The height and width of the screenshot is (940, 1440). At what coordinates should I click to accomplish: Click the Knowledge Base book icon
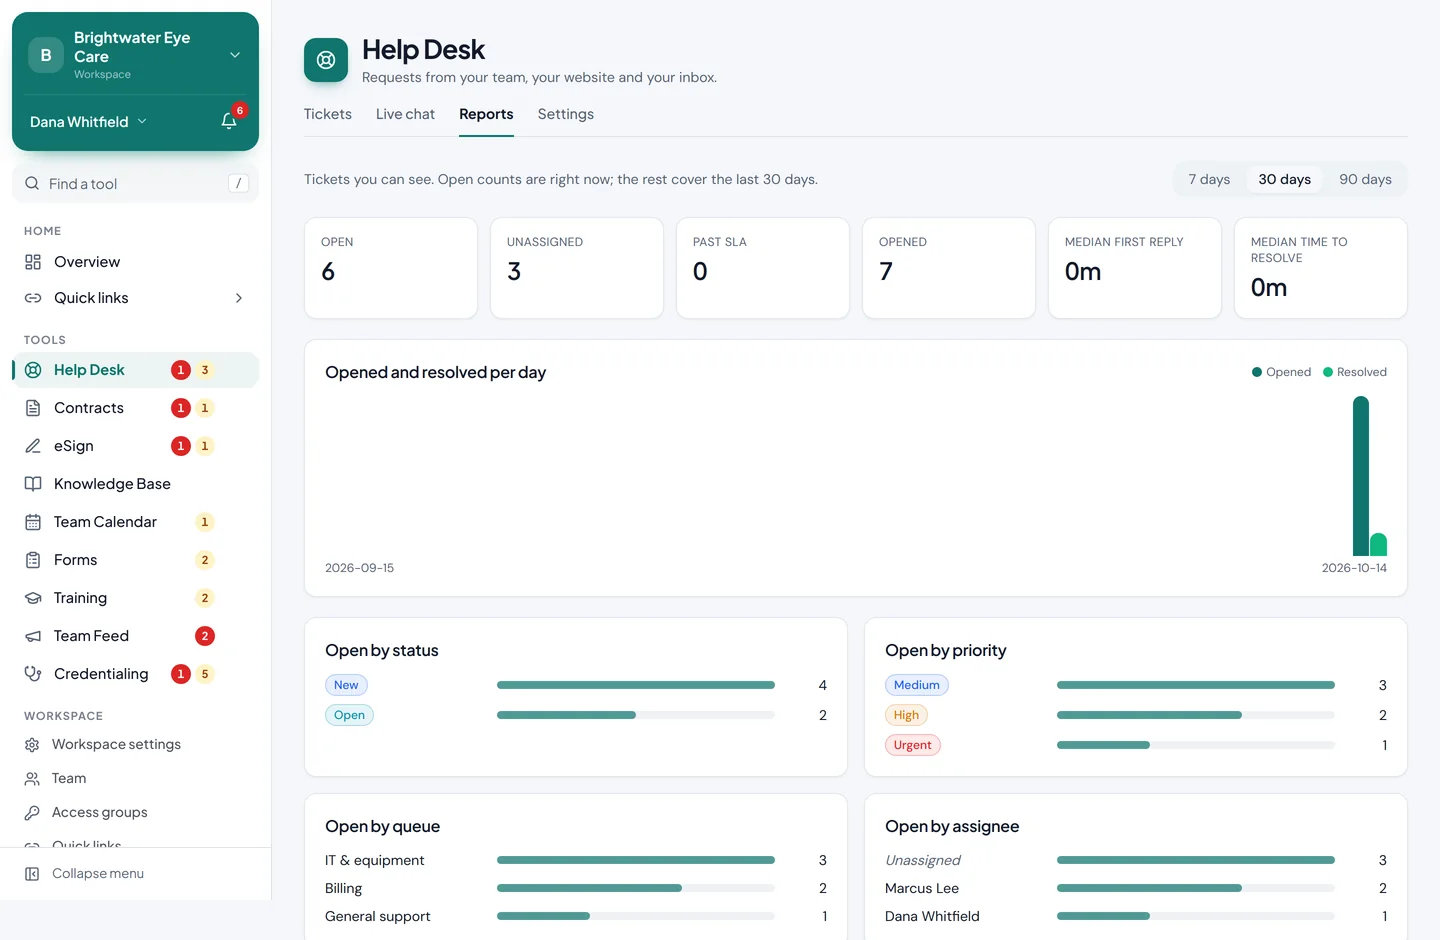tap(33, 484)
